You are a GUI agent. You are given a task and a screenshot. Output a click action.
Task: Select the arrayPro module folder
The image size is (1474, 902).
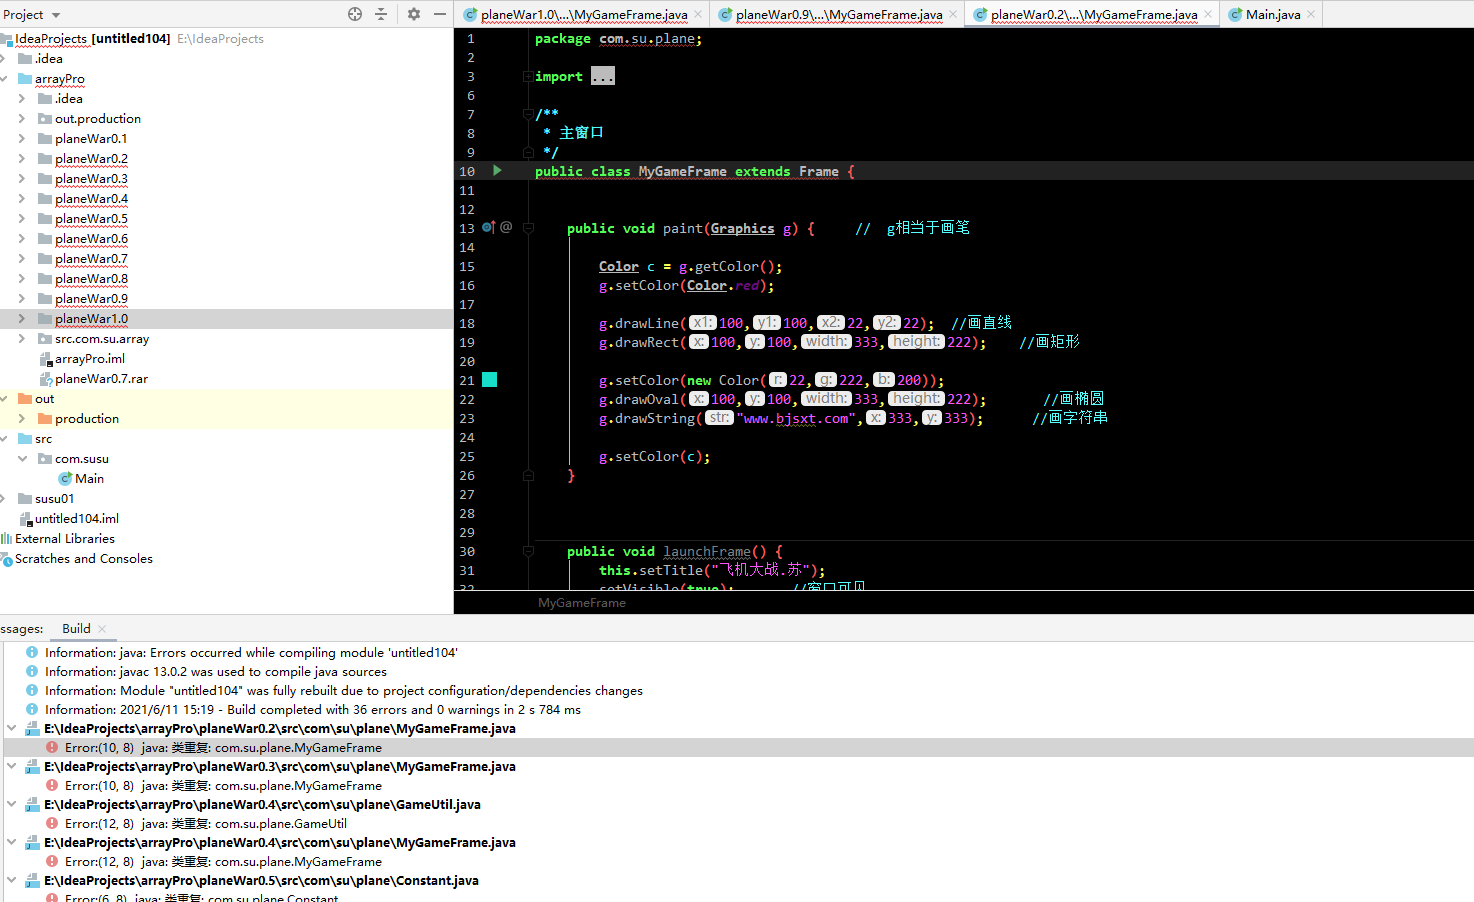pos(60,79)
